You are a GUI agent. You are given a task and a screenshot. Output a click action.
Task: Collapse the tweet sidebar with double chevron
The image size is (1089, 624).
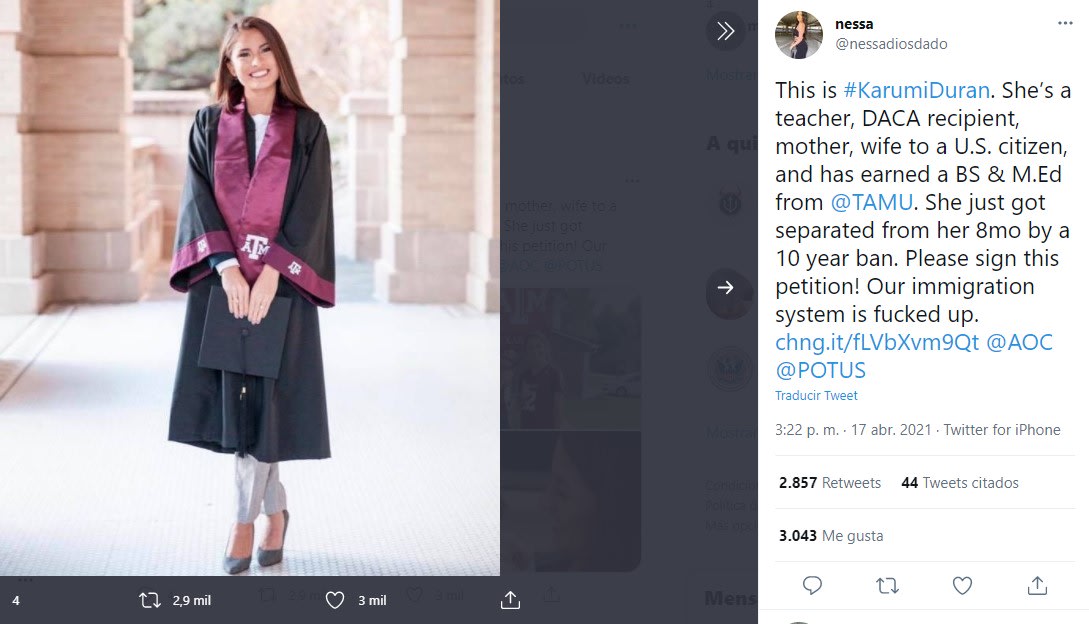pyautogui.click(x=726, y=31)
